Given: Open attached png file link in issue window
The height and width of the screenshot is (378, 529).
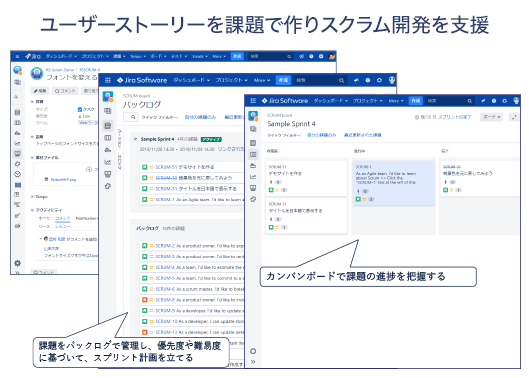Looking at the screenshot, I should (63, 180).
